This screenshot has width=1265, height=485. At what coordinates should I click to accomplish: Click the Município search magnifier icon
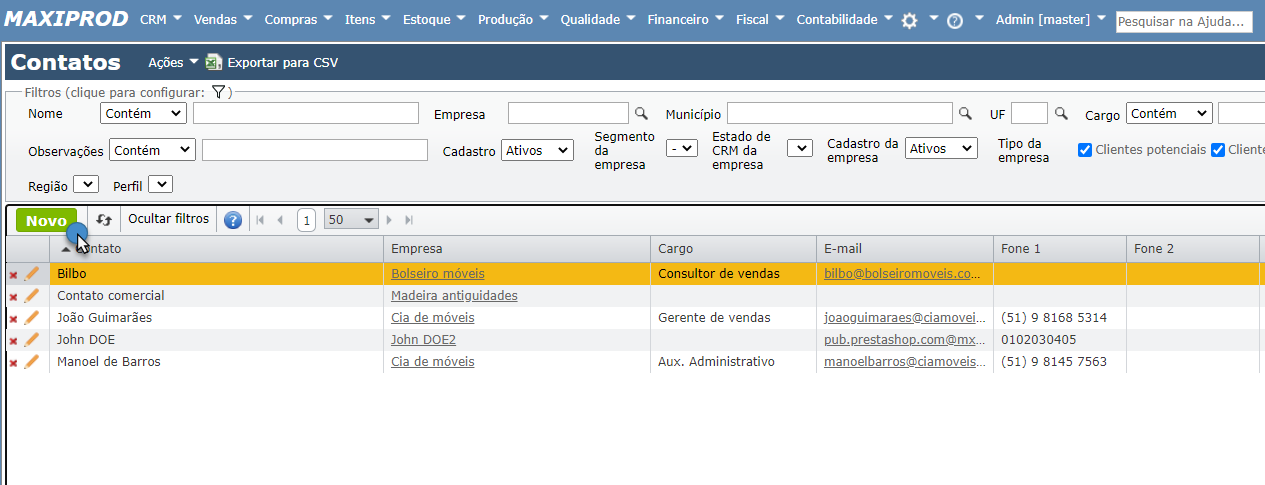point(966,113)
